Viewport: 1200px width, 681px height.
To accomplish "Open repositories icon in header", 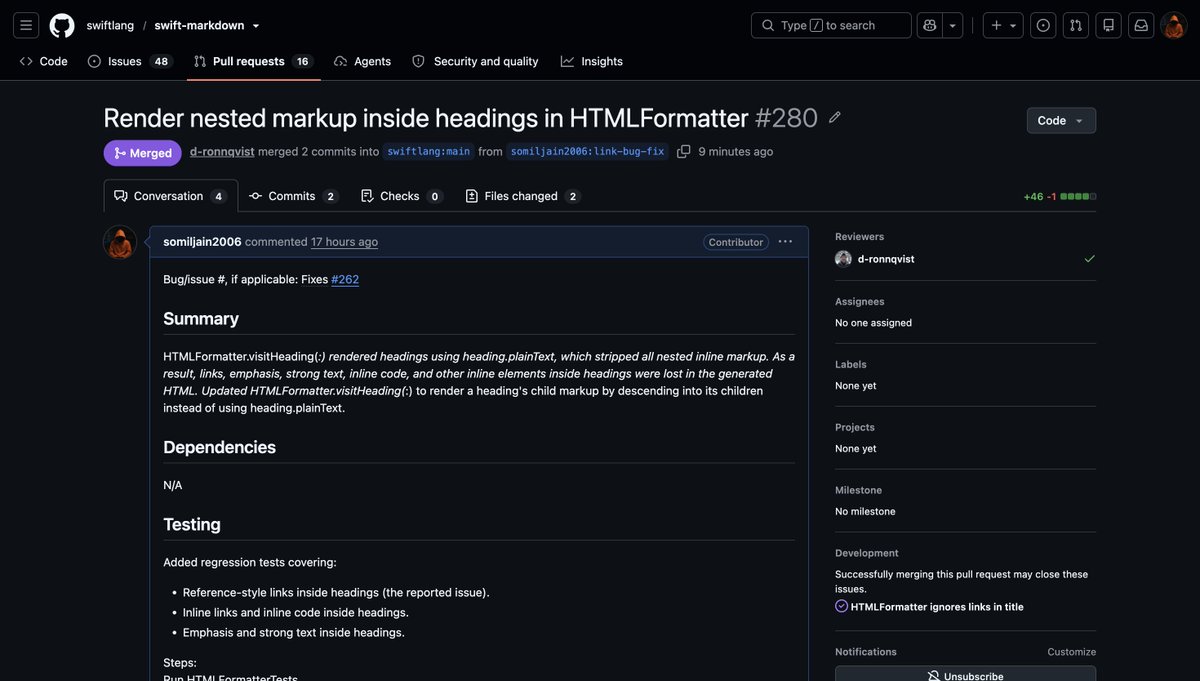I will click(1108, 25).
